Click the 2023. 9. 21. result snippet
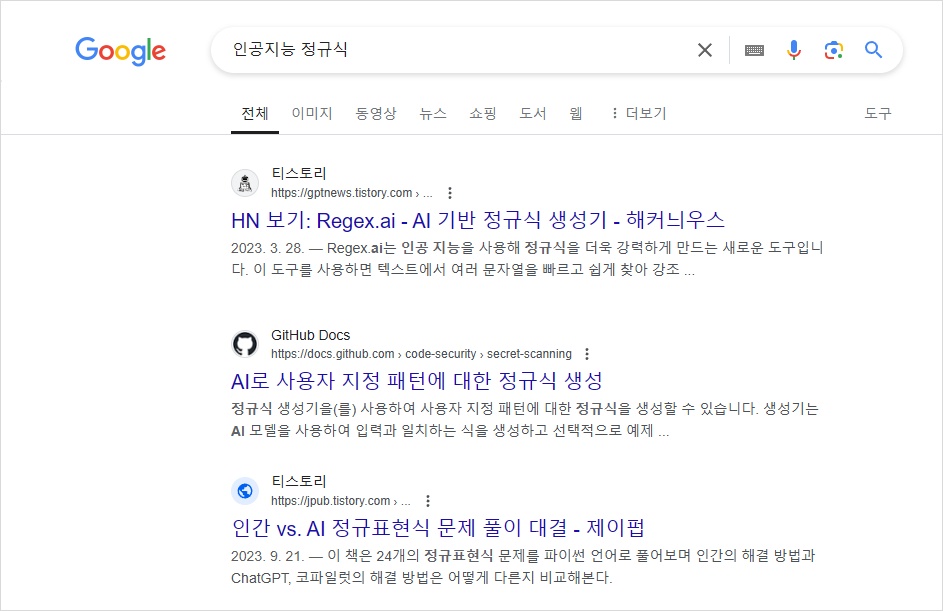The width and height of the screenshot is (943, 611). click(523, 566)
